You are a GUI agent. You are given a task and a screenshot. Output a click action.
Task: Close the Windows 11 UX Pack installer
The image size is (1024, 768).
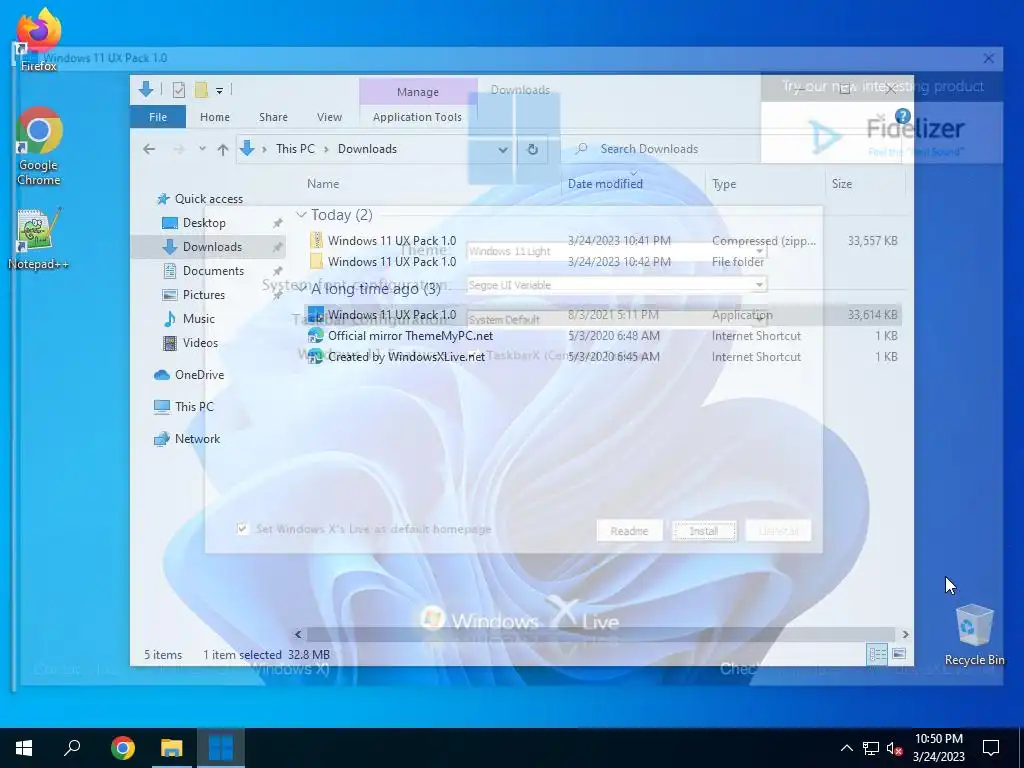coord(989,58)
